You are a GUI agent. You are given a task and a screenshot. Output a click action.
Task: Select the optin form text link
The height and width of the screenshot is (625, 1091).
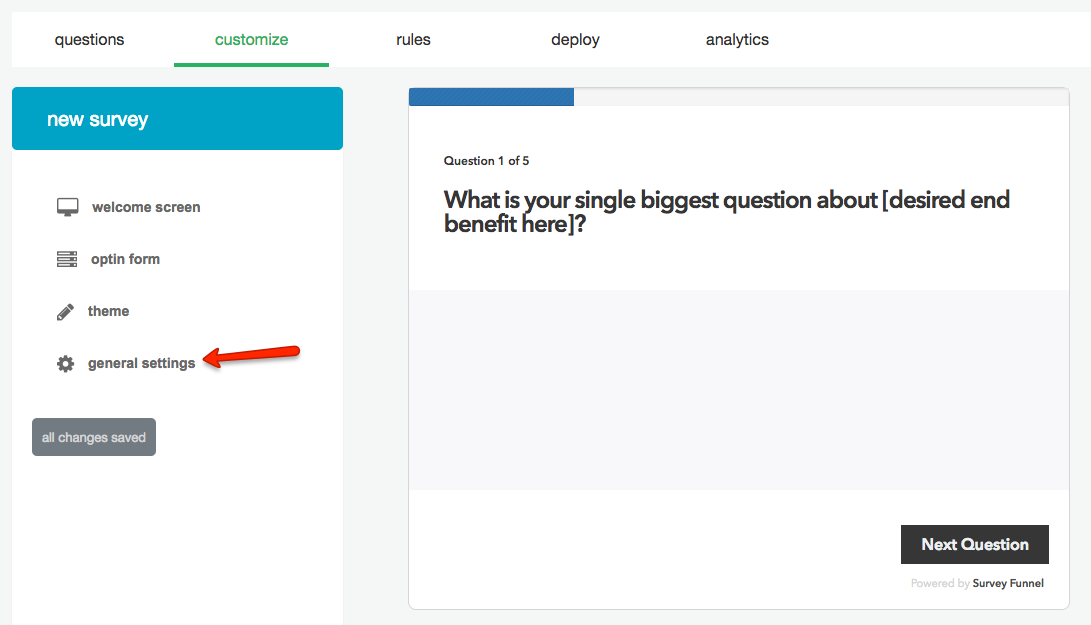pyautogui.click(x=125, y=259)
